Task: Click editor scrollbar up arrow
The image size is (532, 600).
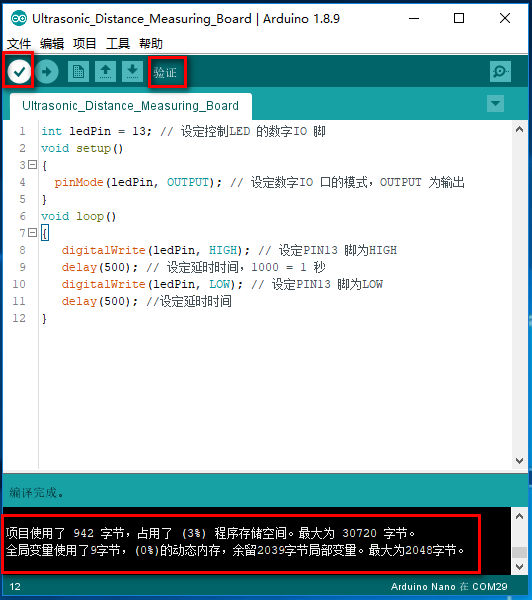Action: coord(519,129)
